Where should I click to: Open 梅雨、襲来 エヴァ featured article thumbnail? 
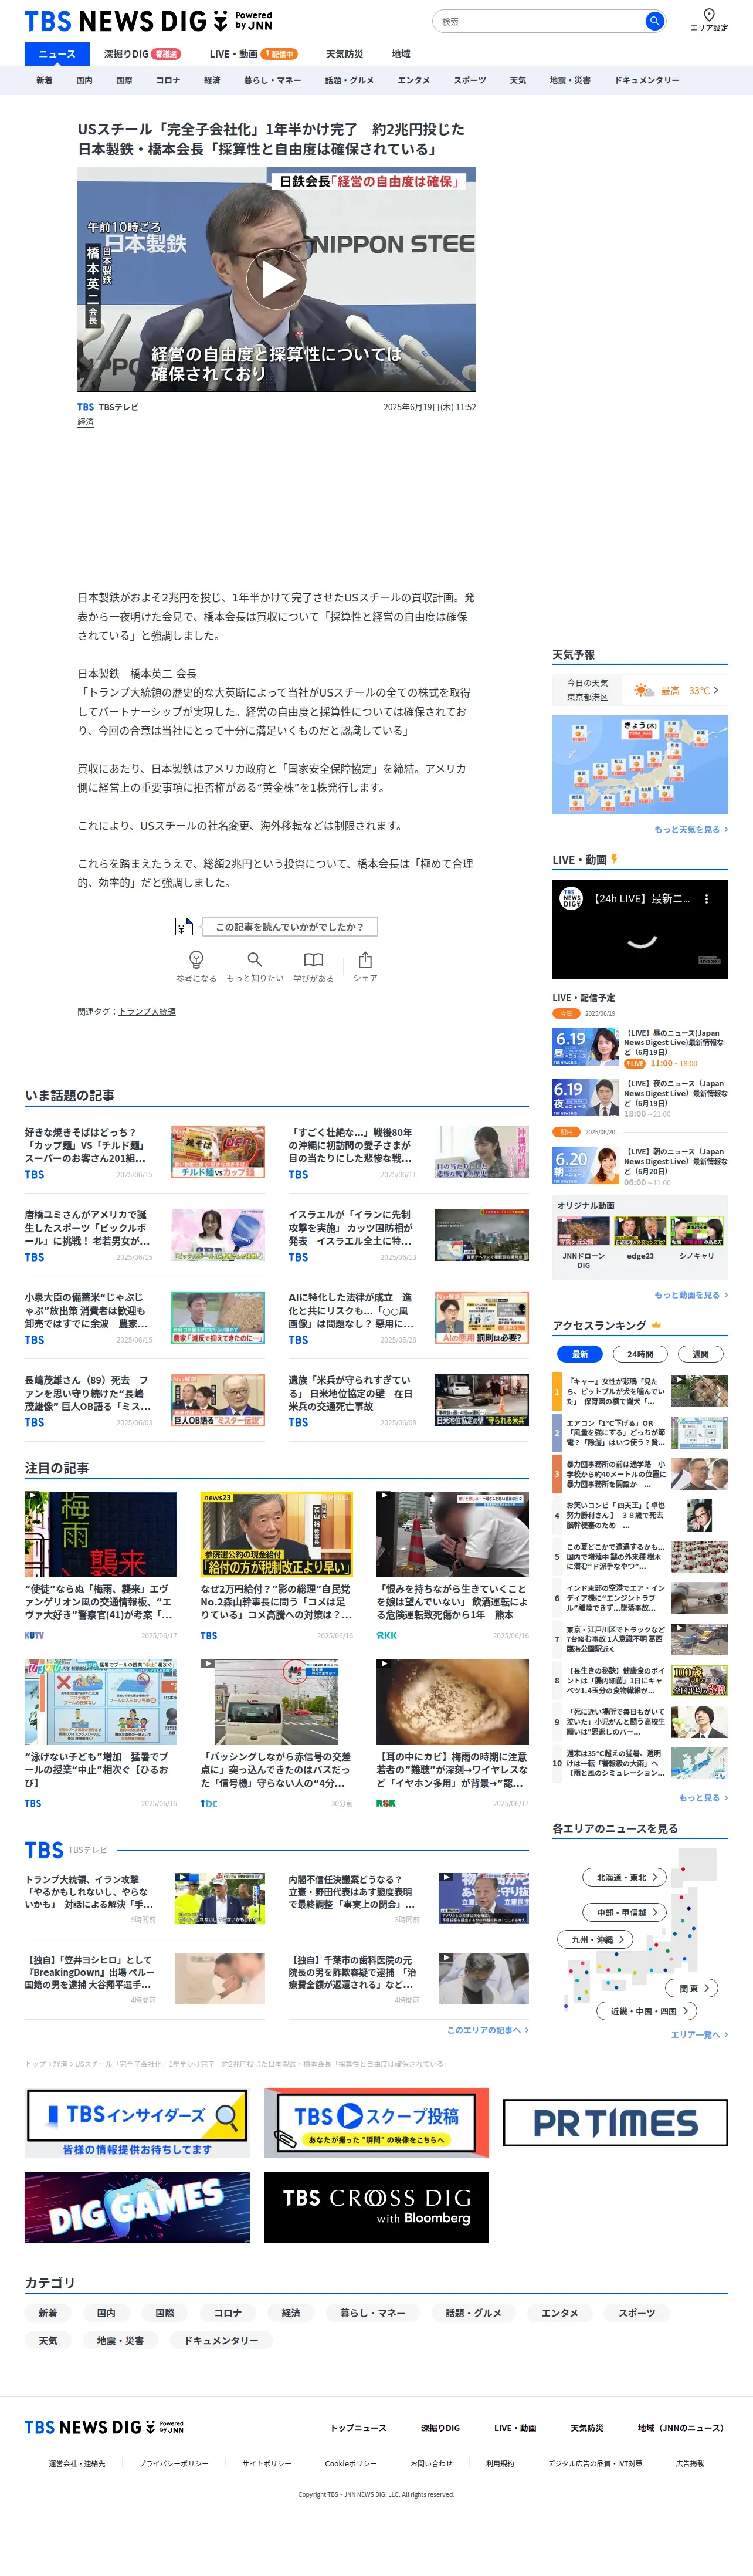pyautogui.click(x=101, y=1534)
